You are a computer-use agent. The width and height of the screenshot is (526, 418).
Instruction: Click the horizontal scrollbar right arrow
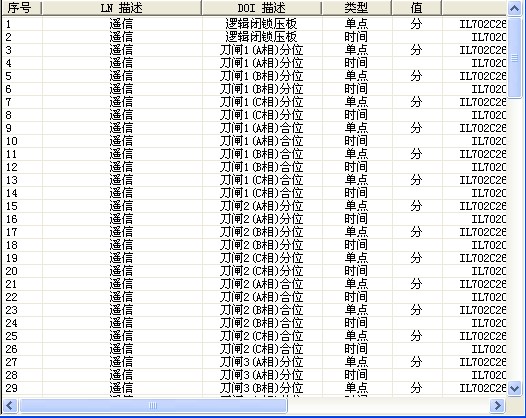[x=497, y=406]
